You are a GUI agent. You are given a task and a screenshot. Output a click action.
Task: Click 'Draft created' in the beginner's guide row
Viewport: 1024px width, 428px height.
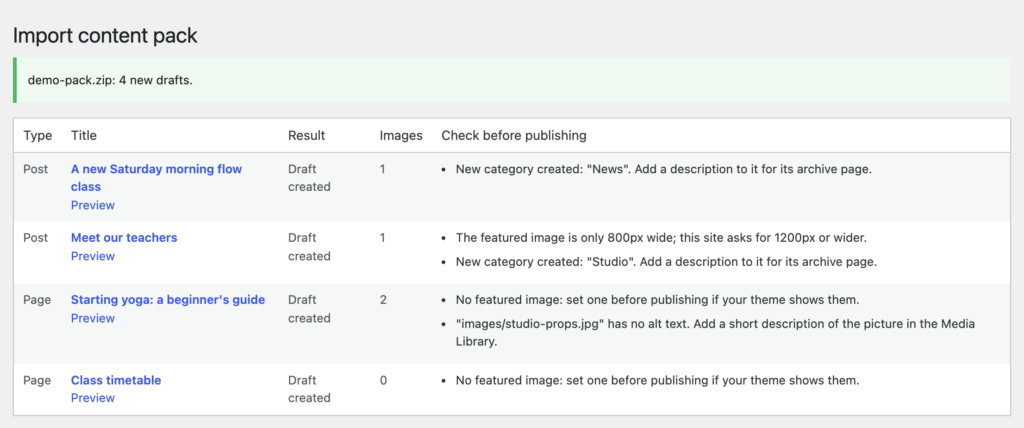point(310,309)
